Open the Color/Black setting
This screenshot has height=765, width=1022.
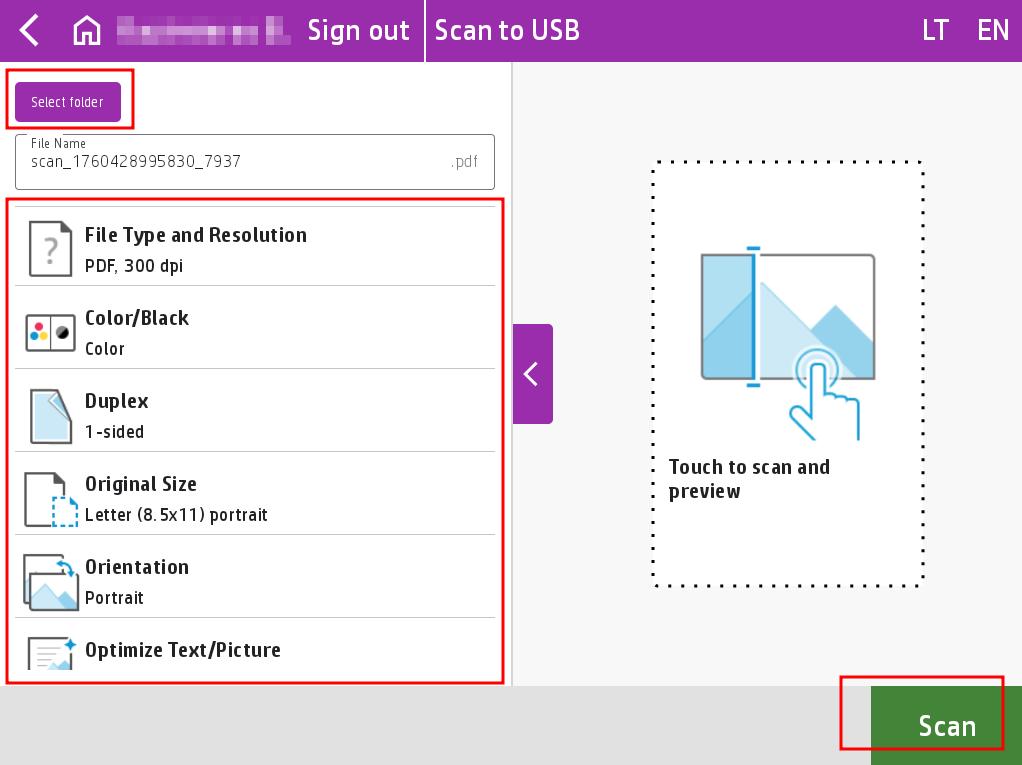[290, 333]
